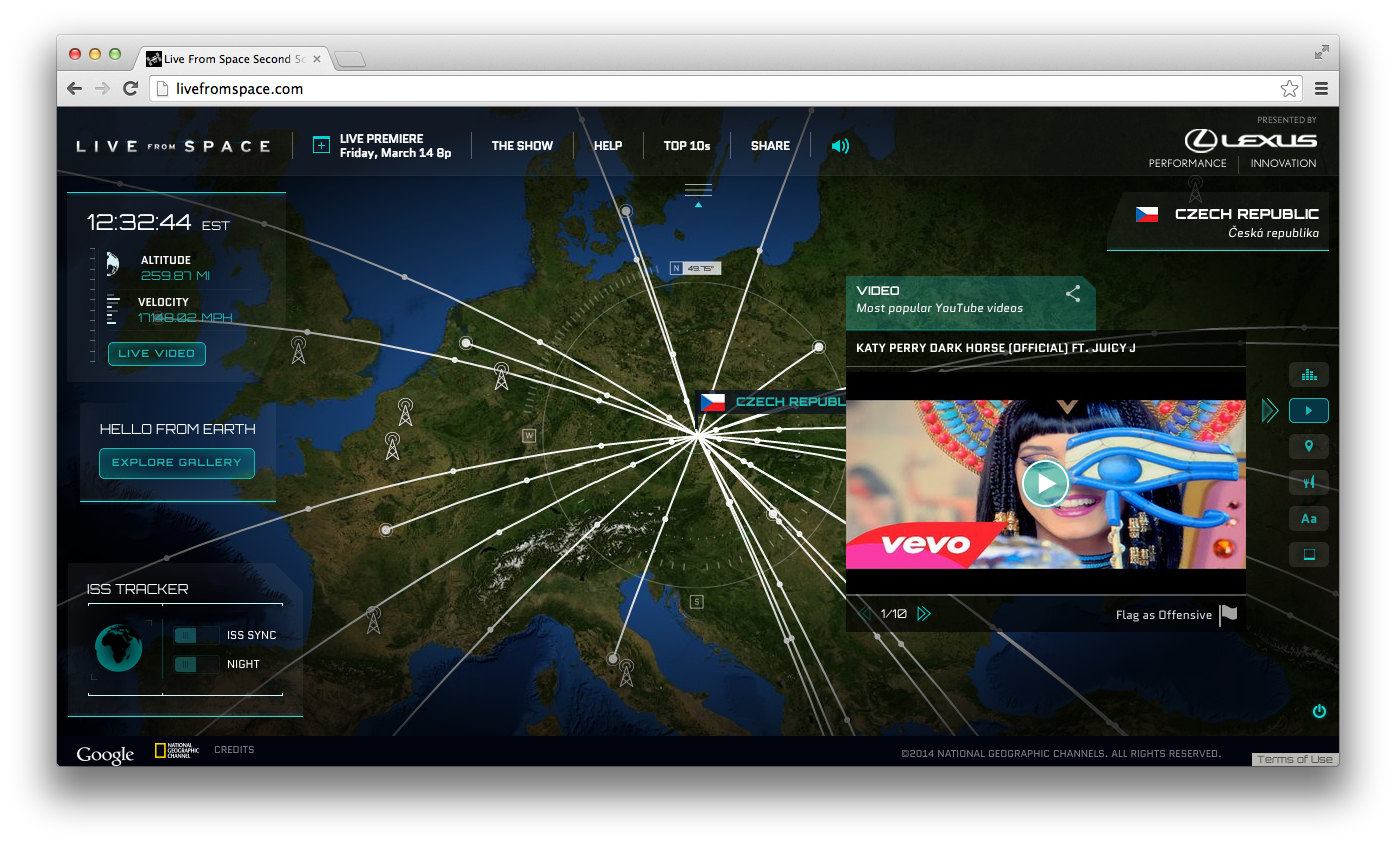
Task: Click the W compass marker on map
Action: [x=529, y=435]
